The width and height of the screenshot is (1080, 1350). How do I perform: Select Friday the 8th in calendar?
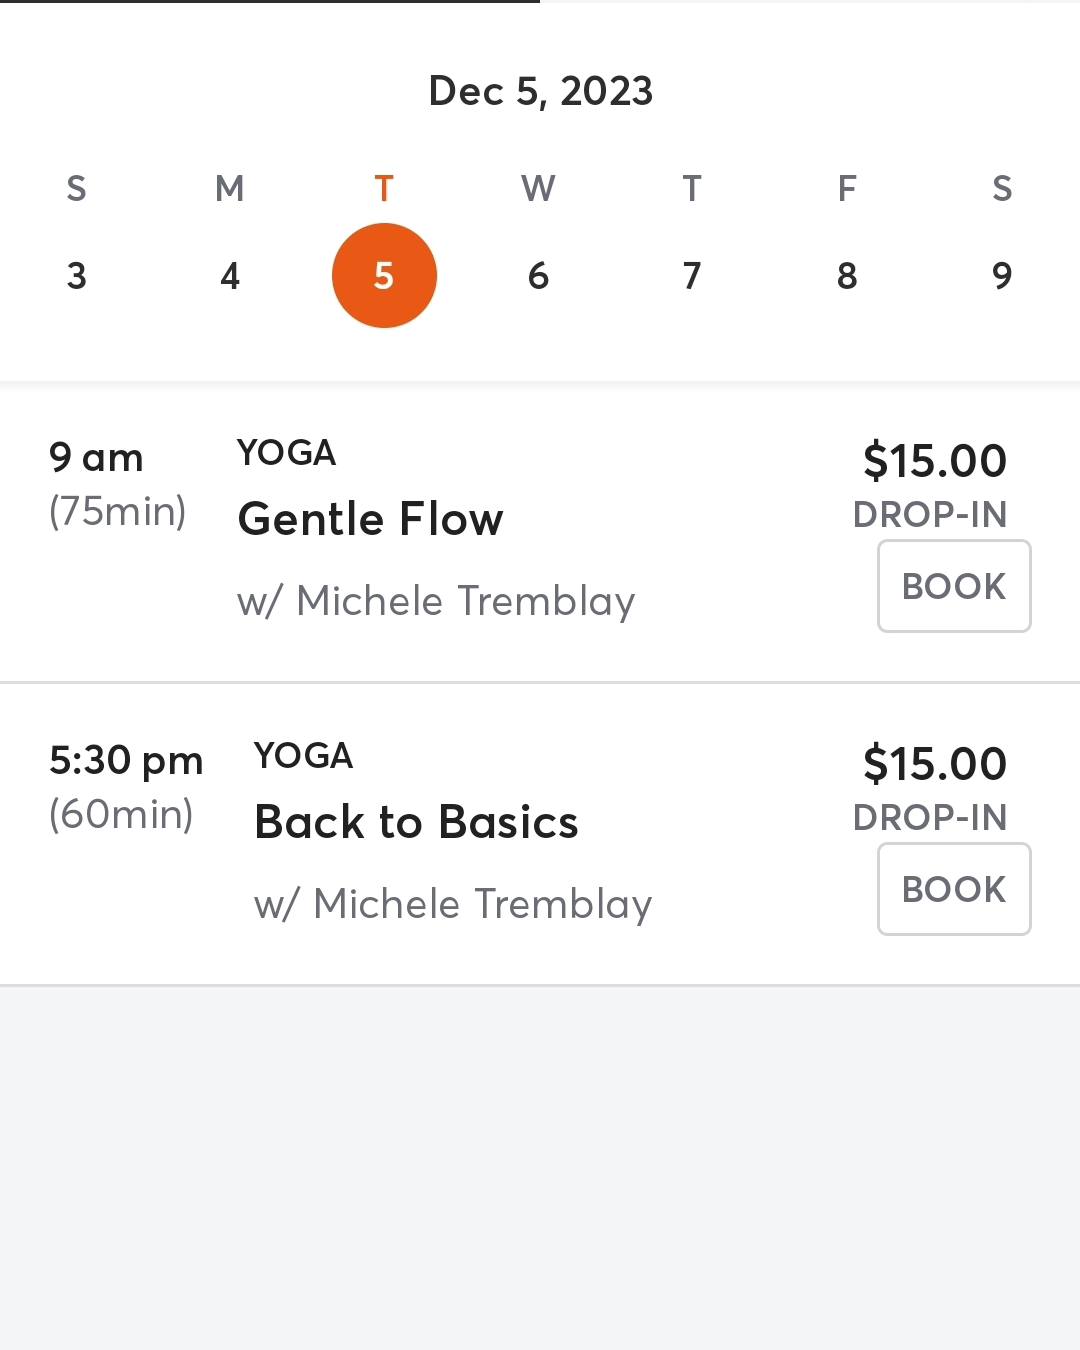coord(847,275)
